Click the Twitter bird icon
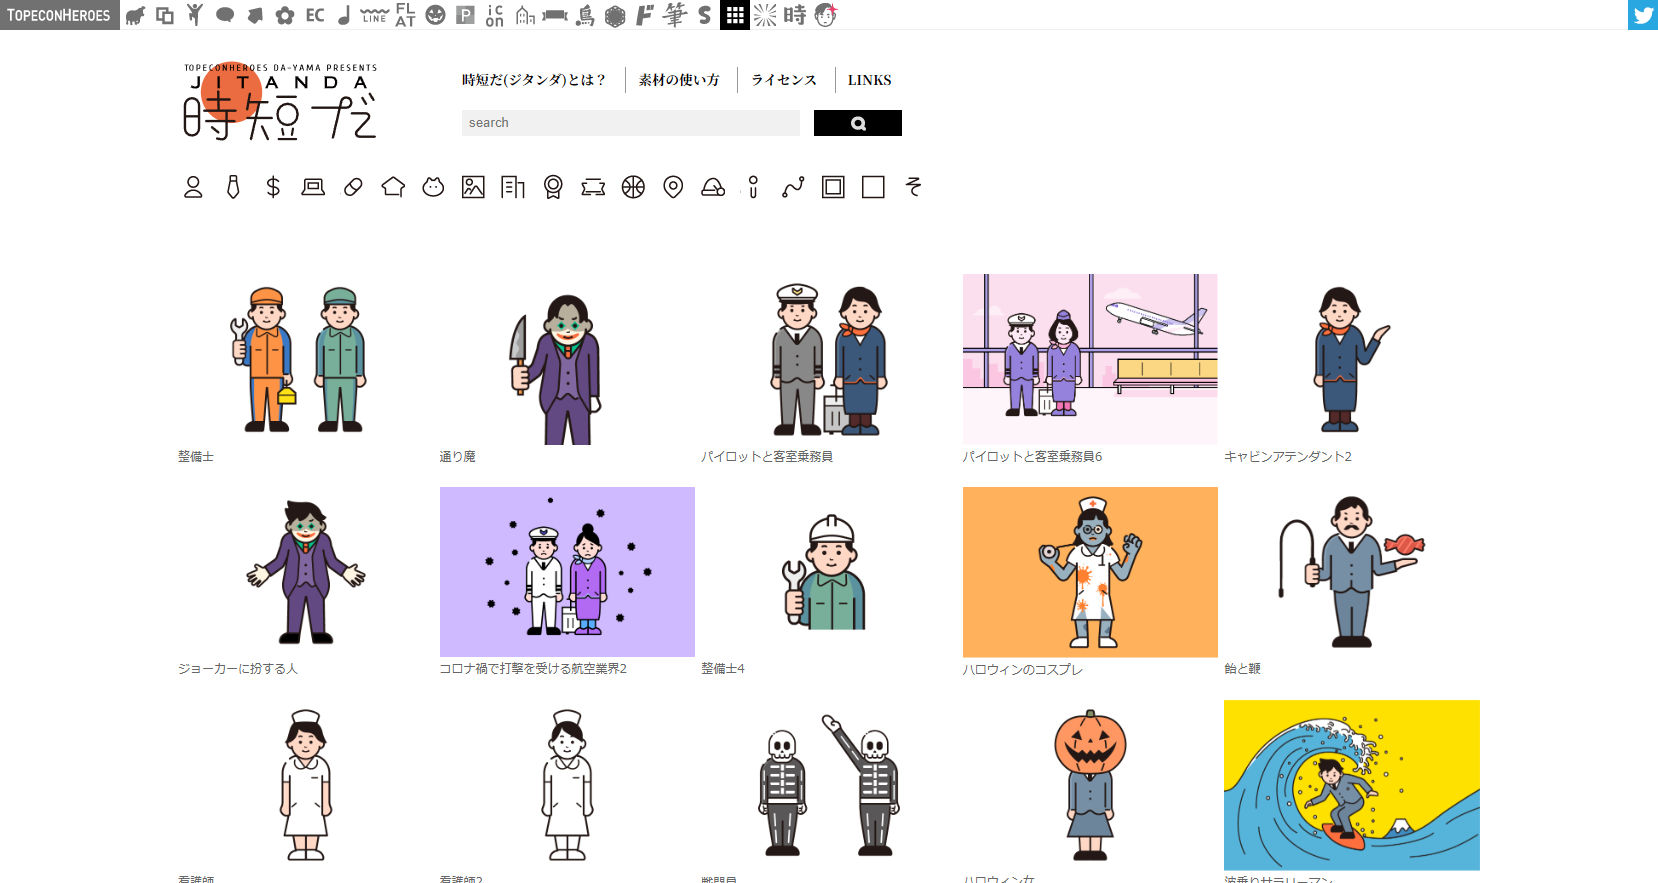1658x883 pixels. tap(1643, 15)
